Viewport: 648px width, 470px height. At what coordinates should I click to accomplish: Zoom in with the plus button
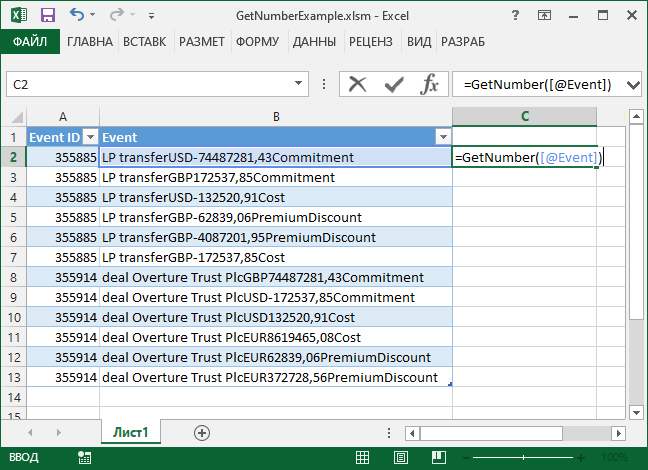point(581,458)
